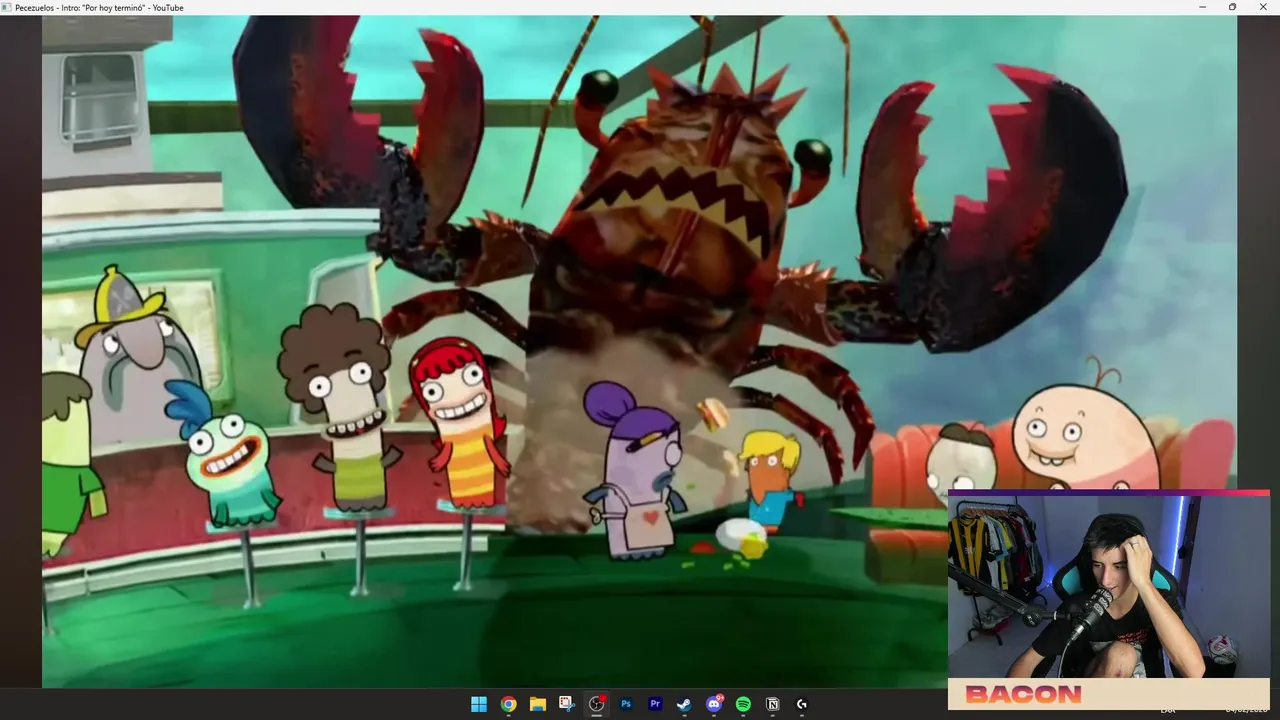Open Premiere Pro from the taskbar
Viewport: 1280px width, 720px height.
point(655,704)
